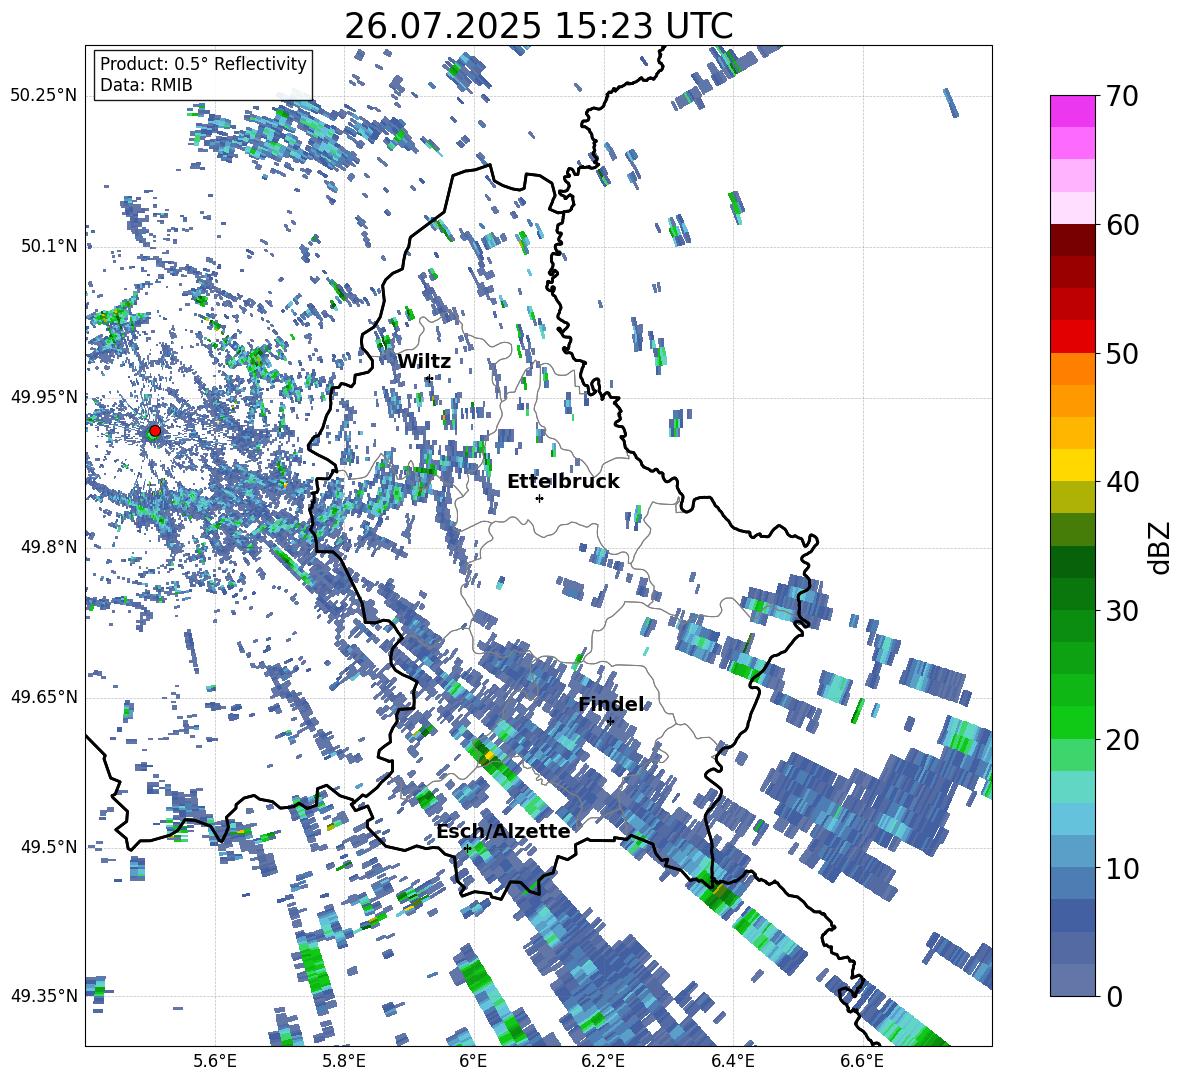Screen dimensions: 1184x1081
Task: Click the 49.65°N latitude label
Action: tap(44, 696)
